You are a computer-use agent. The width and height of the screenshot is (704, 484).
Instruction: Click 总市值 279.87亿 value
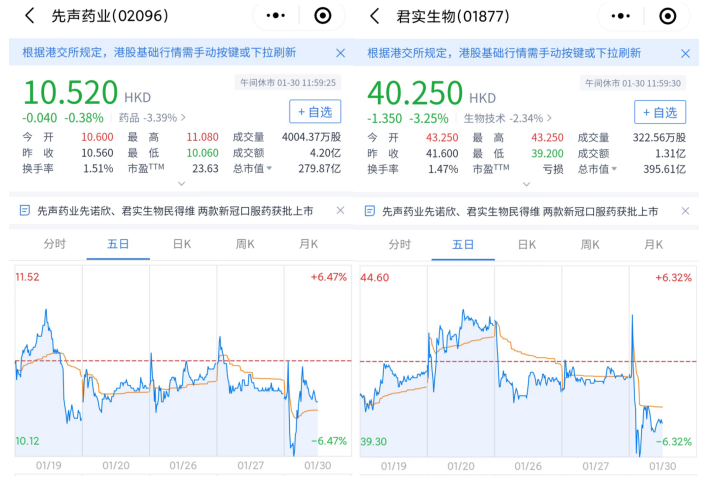point(320,168)
